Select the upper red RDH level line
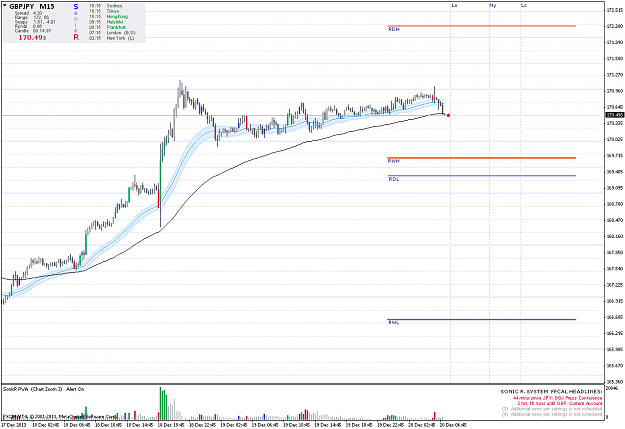 tap(482, 26)
